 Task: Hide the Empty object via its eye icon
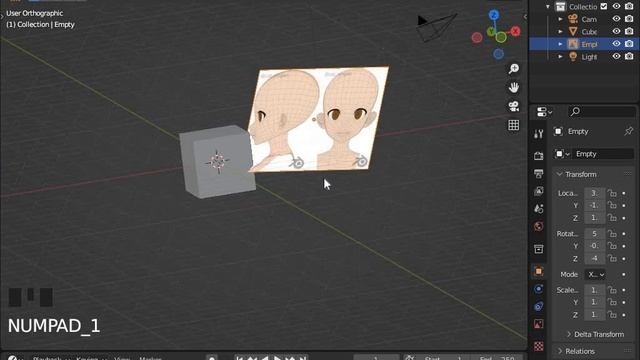pos(616,44)
